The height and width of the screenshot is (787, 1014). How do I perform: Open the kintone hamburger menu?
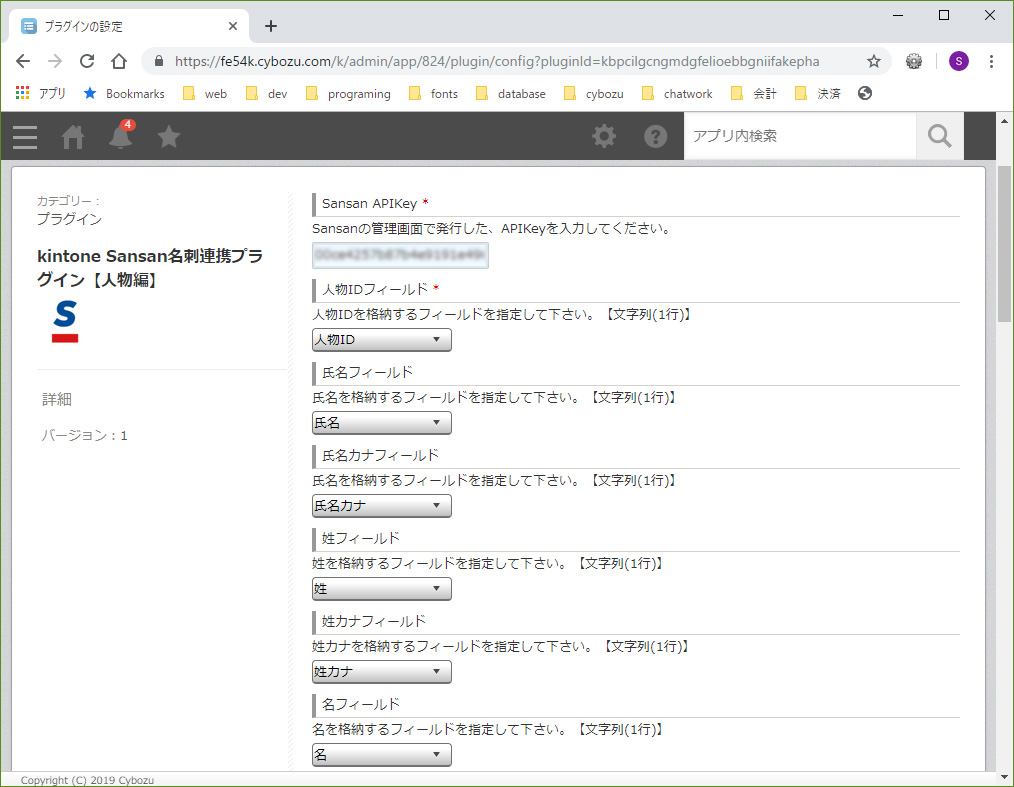(25, 136)
